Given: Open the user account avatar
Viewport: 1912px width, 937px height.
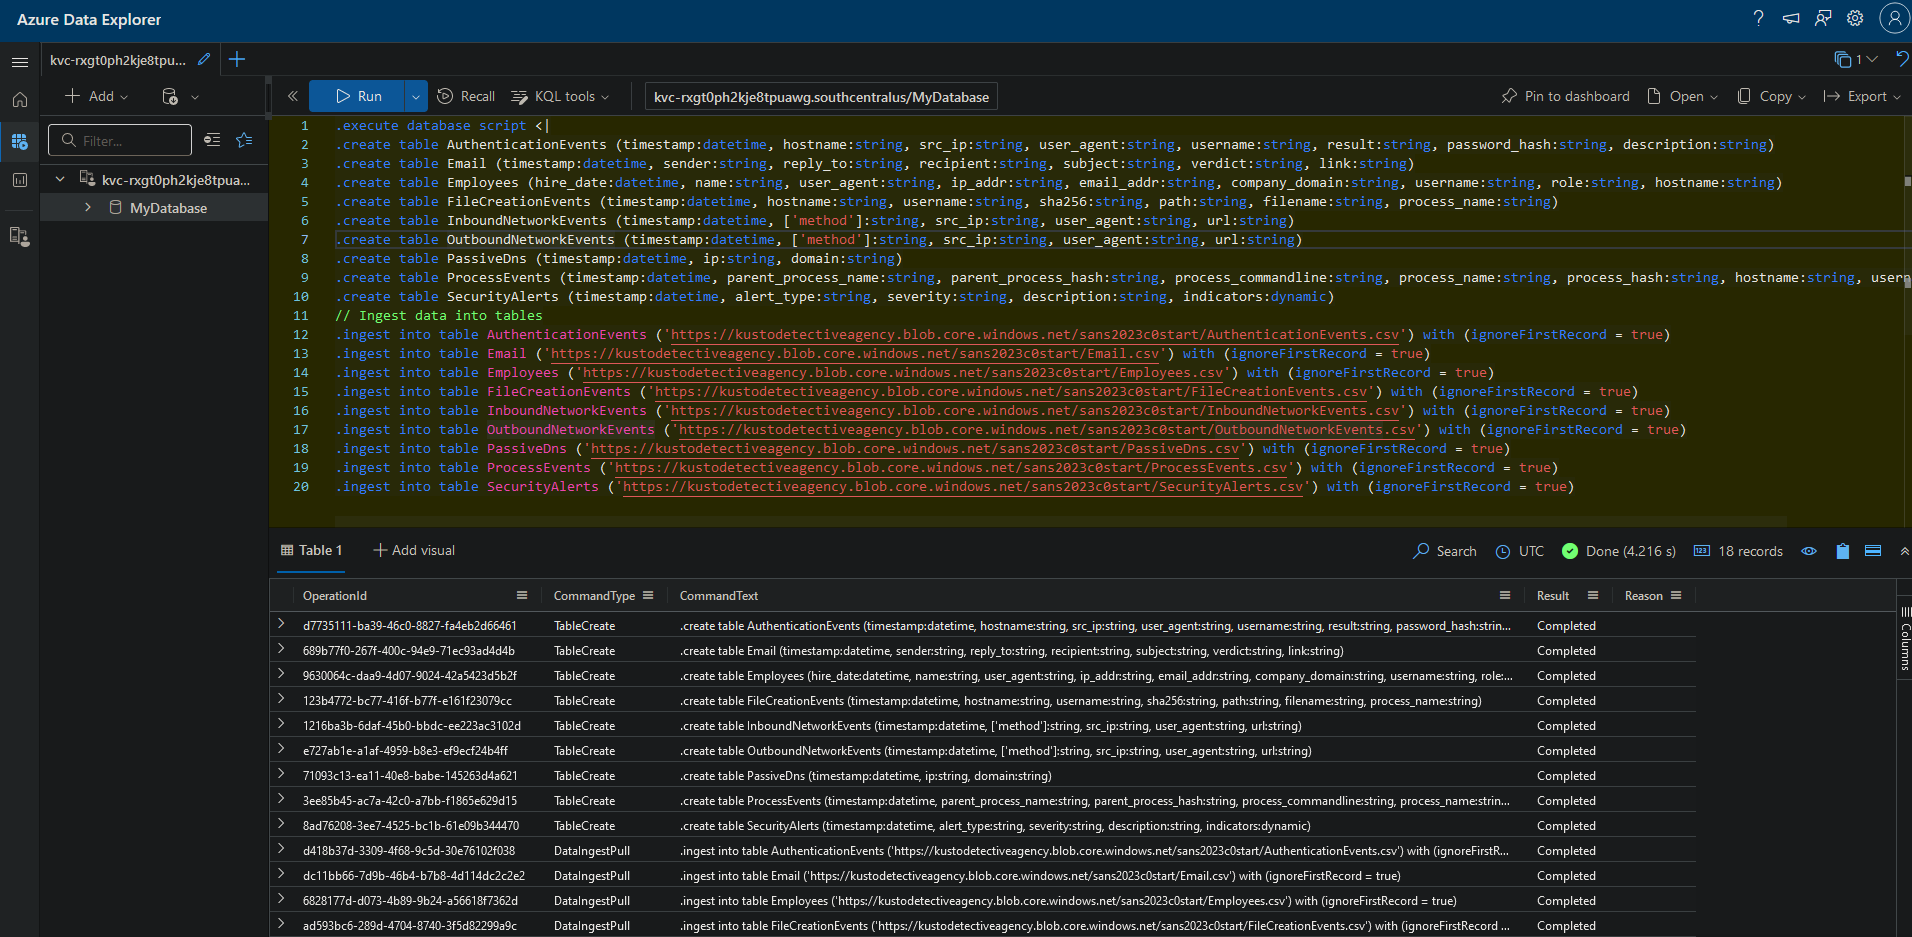Looking at the screenshot, I should (x=1893, y=18).
